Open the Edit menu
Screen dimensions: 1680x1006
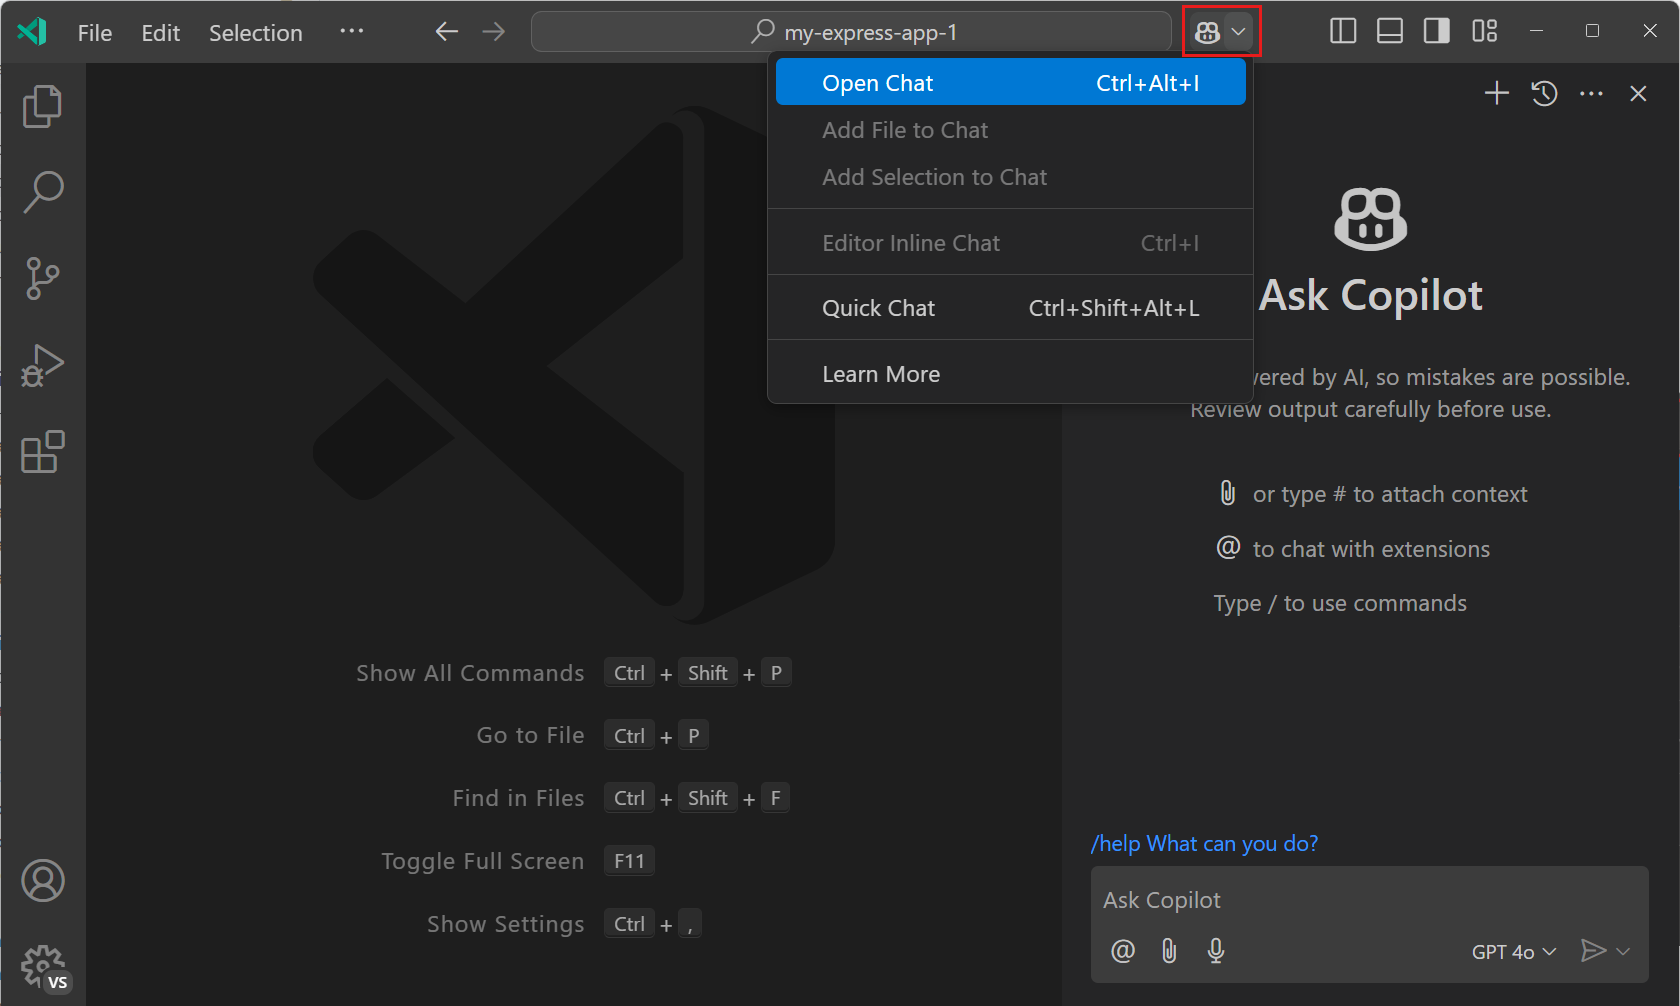[160, 32]
